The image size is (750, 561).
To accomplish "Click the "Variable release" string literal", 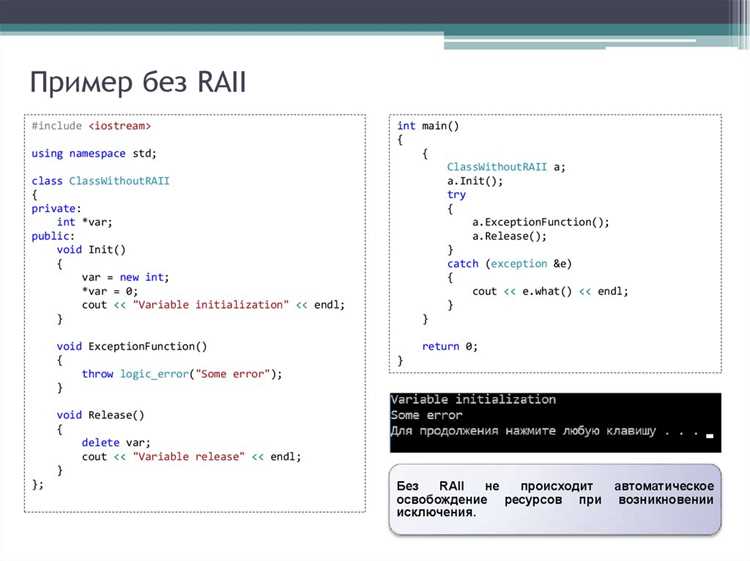I will click(188, 457).
